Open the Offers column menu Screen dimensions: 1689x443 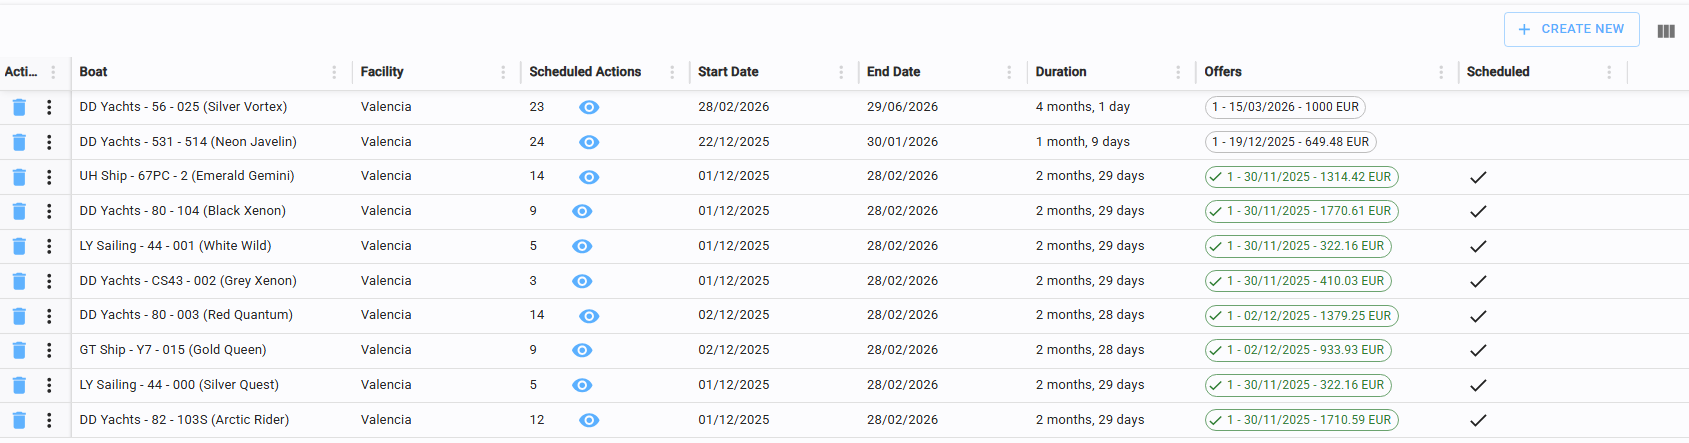(x=1441, y=72)
